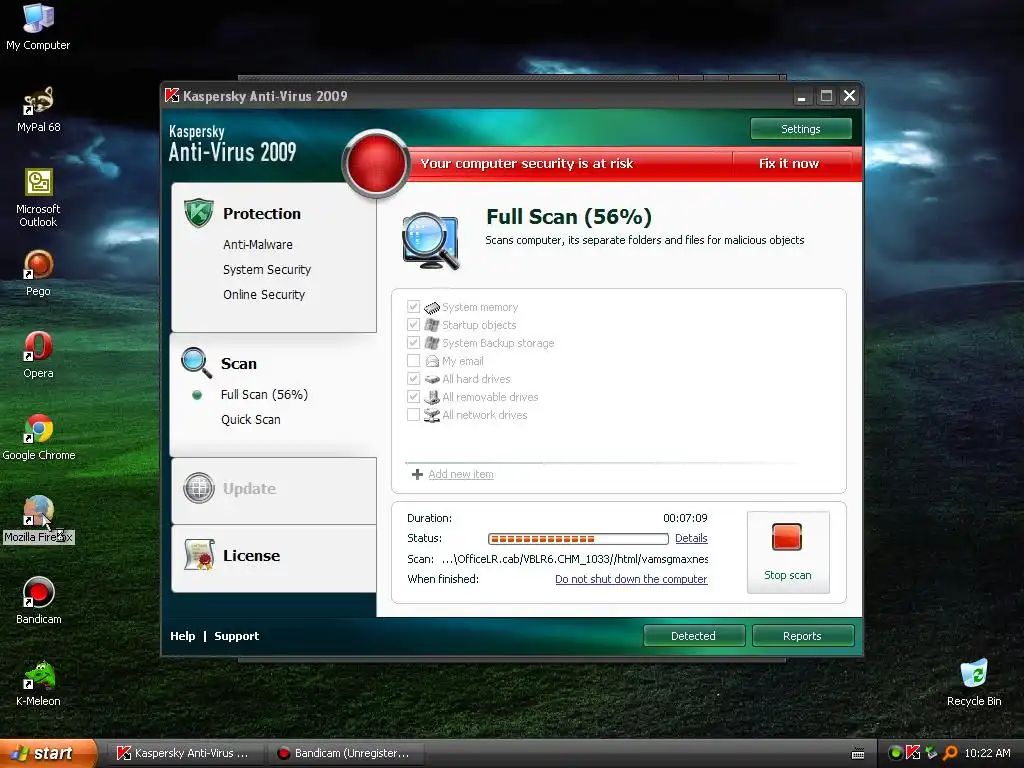
Task: Open the Opera browser shortcut
Action: click(38, 355)
